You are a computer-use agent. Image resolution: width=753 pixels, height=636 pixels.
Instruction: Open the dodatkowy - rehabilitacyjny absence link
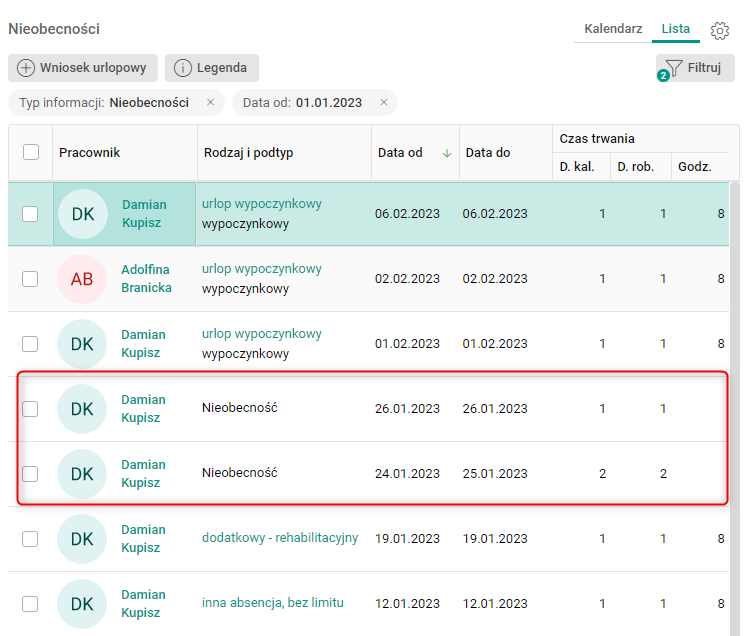pyautogui.click(x=279, y=538)
